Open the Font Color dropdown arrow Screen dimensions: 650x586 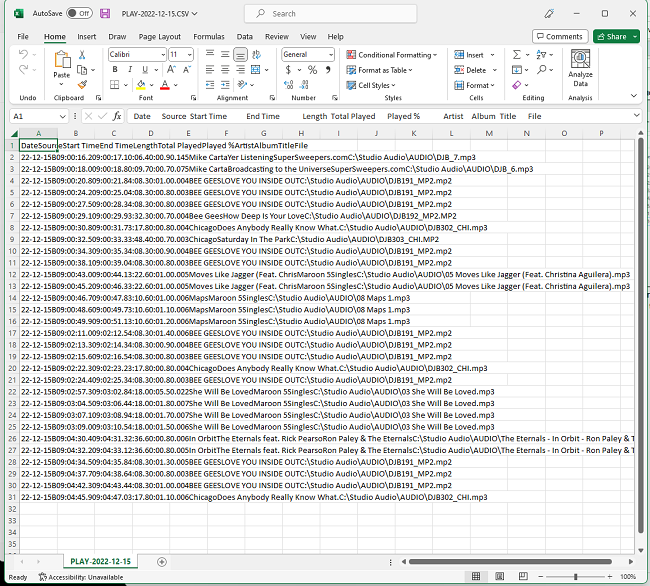tap(176, 85)
